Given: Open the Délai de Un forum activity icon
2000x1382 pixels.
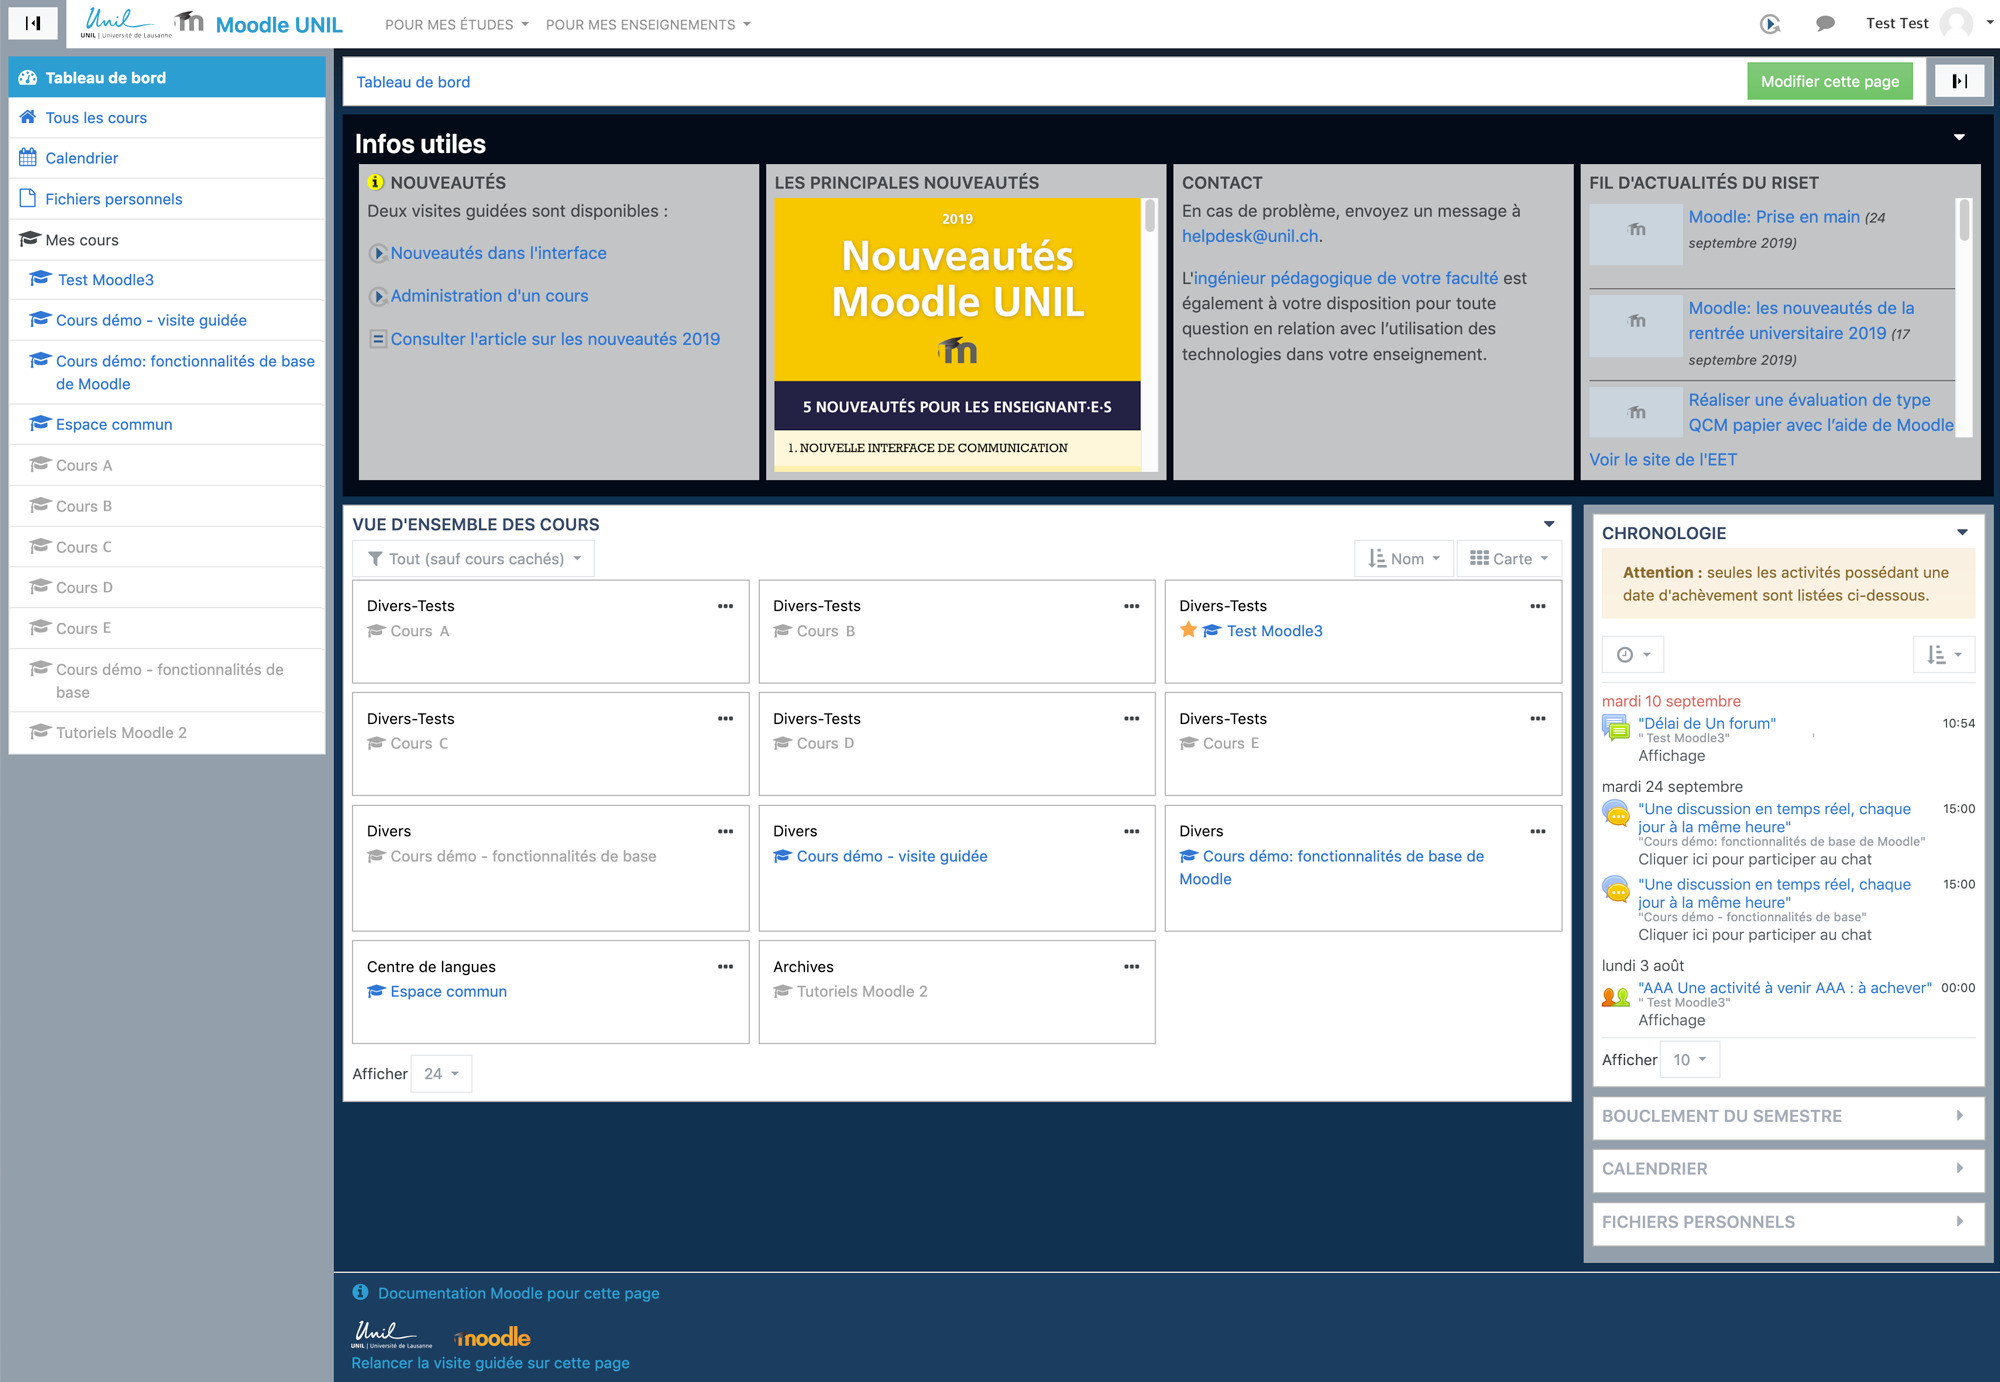Looking at the screenshot, I should click(x=1615, y=728).
